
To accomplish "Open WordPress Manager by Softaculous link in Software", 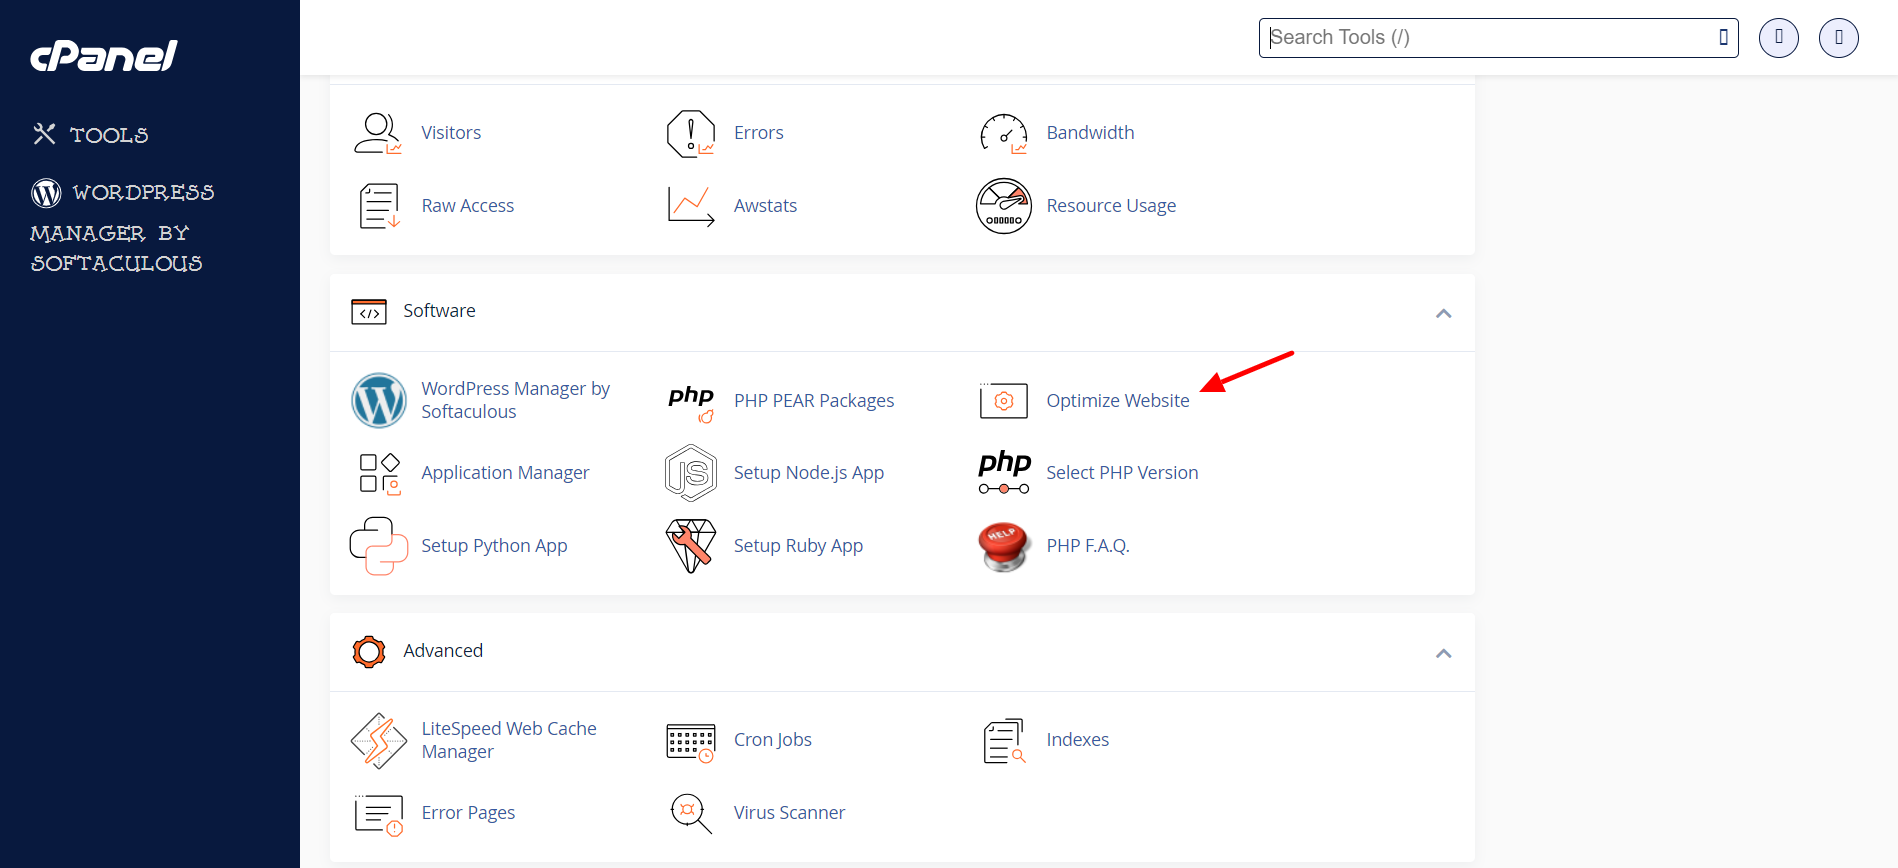I will coord(515,400).
